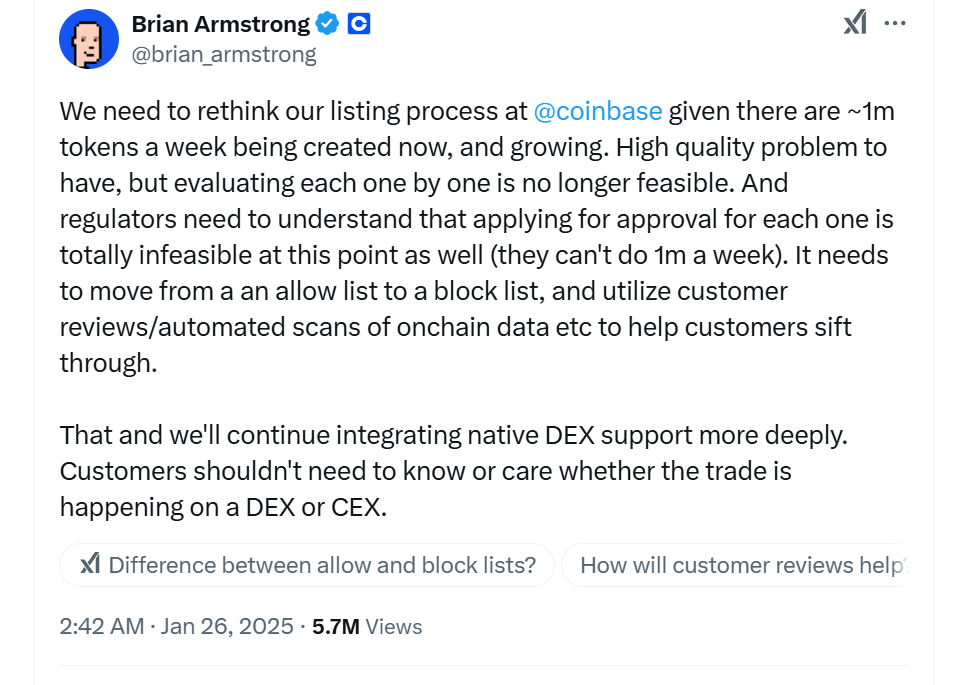961x685 pixels.
Task: Click the 2:42 AM post time
Action: 102,627
